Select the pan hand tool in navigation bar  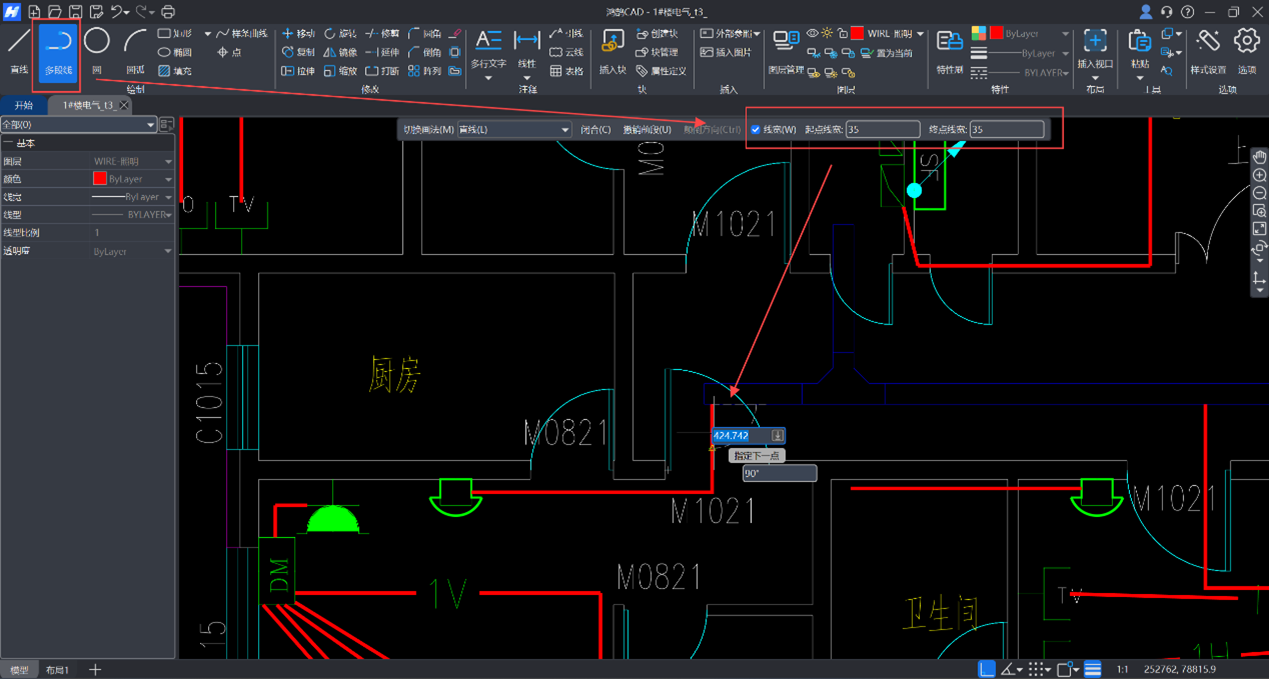tap(1259, 157)
